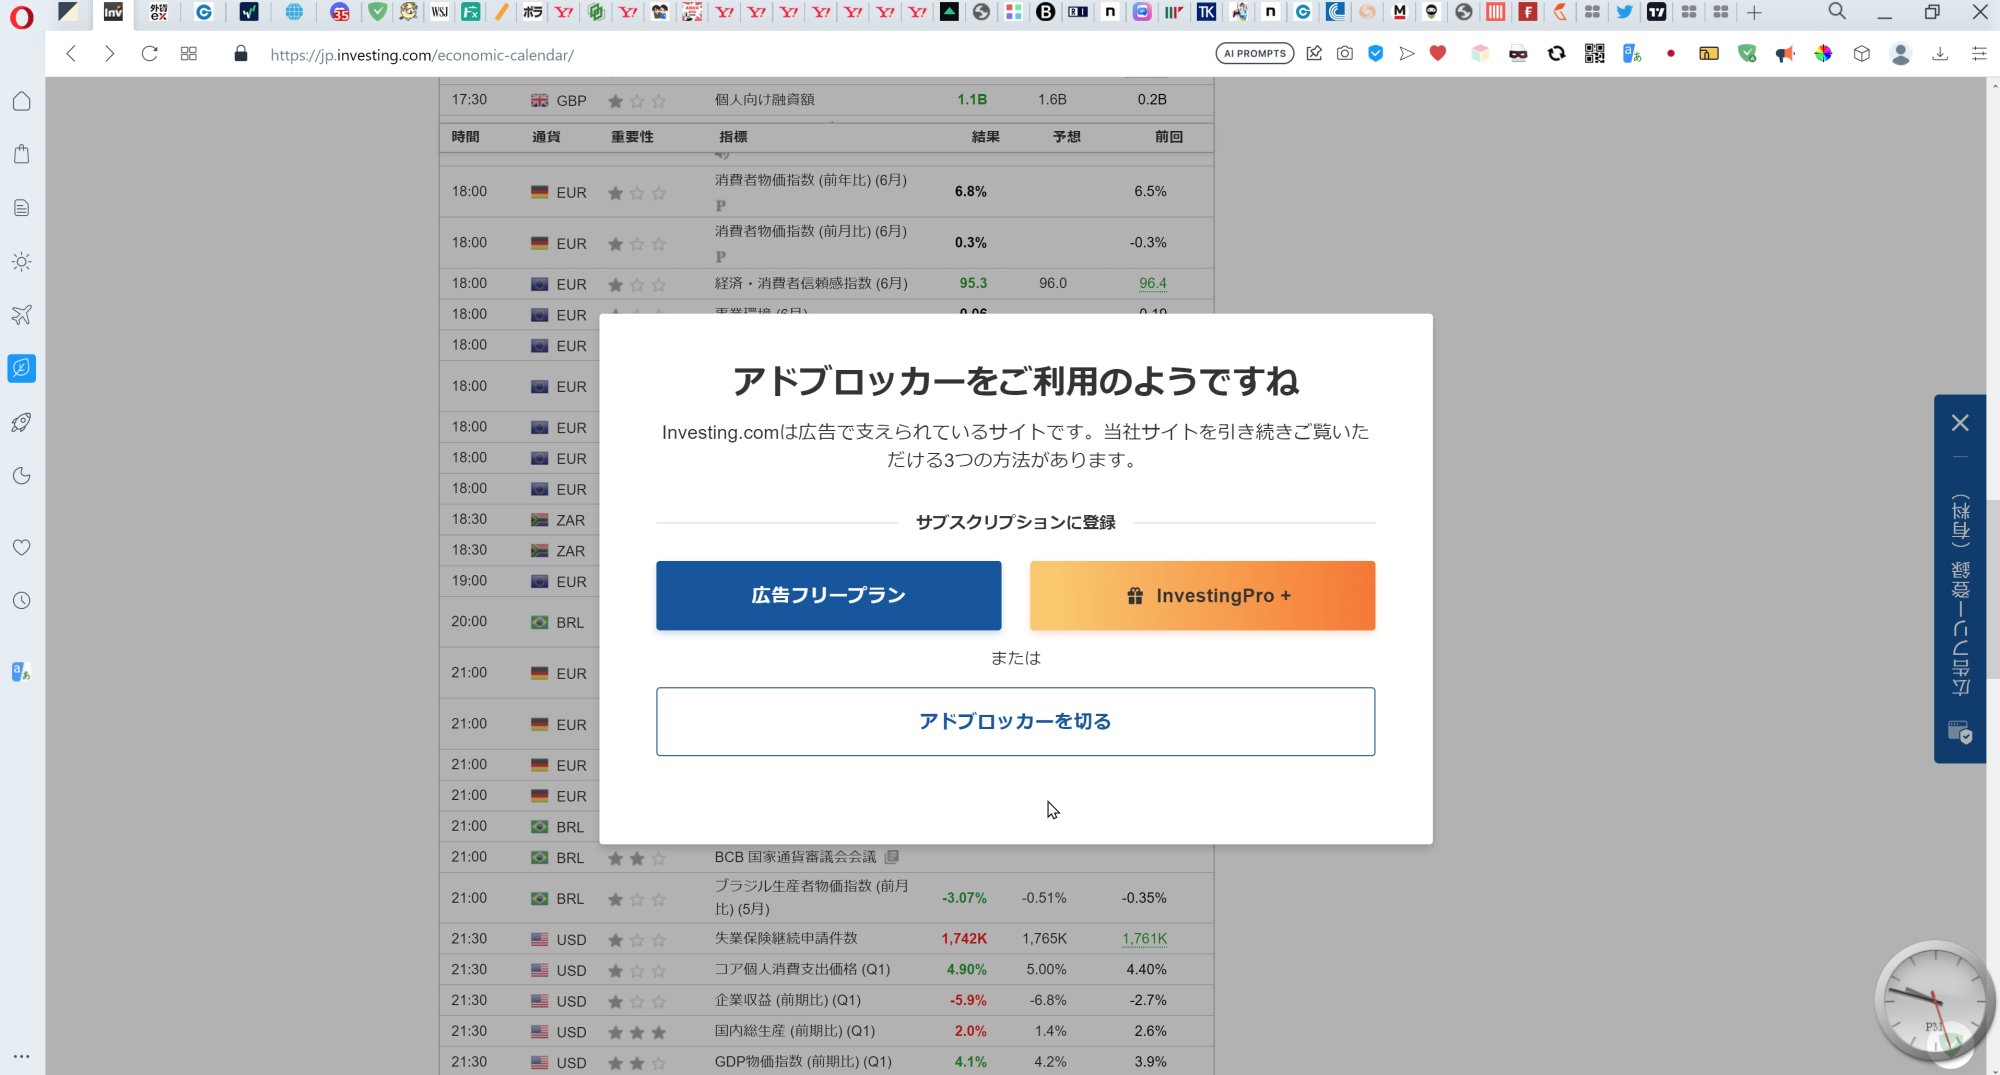
Task: Click アドブロッカーを切る button
Action: coord(1015,721)
